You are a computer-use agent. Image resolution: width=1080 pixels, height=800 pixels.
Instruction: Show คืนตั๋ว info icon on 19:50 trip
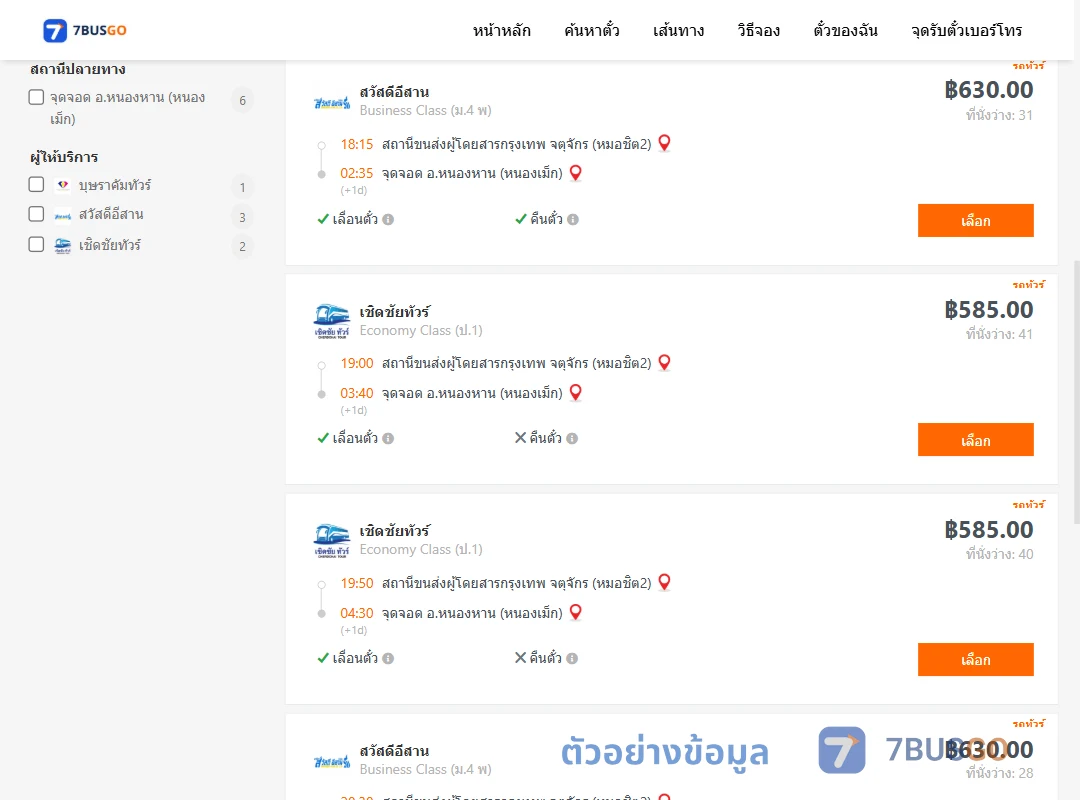(572, 659)
